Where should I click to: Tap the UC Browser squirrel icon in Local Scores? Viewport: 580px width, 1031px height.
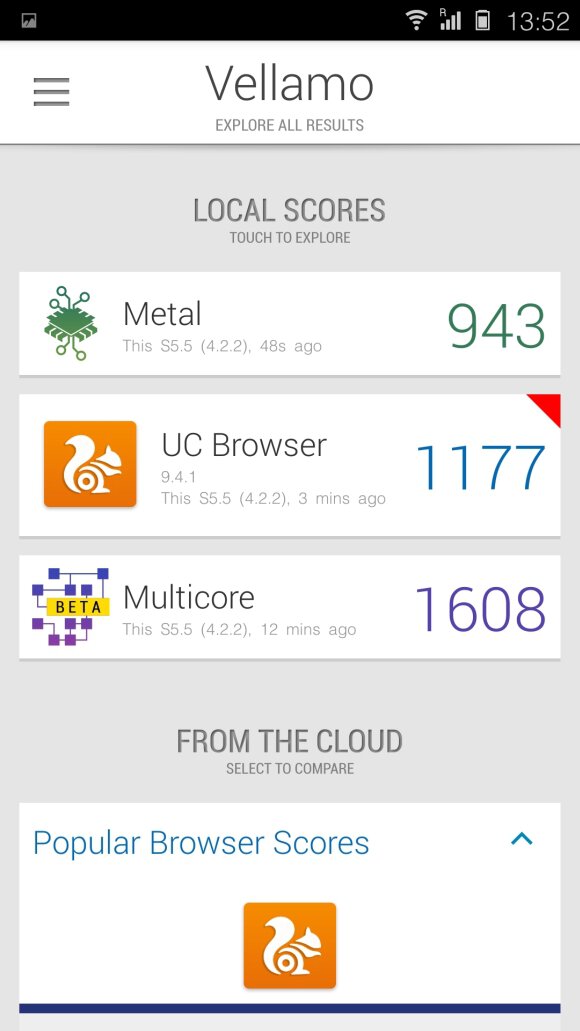point(90,464)
